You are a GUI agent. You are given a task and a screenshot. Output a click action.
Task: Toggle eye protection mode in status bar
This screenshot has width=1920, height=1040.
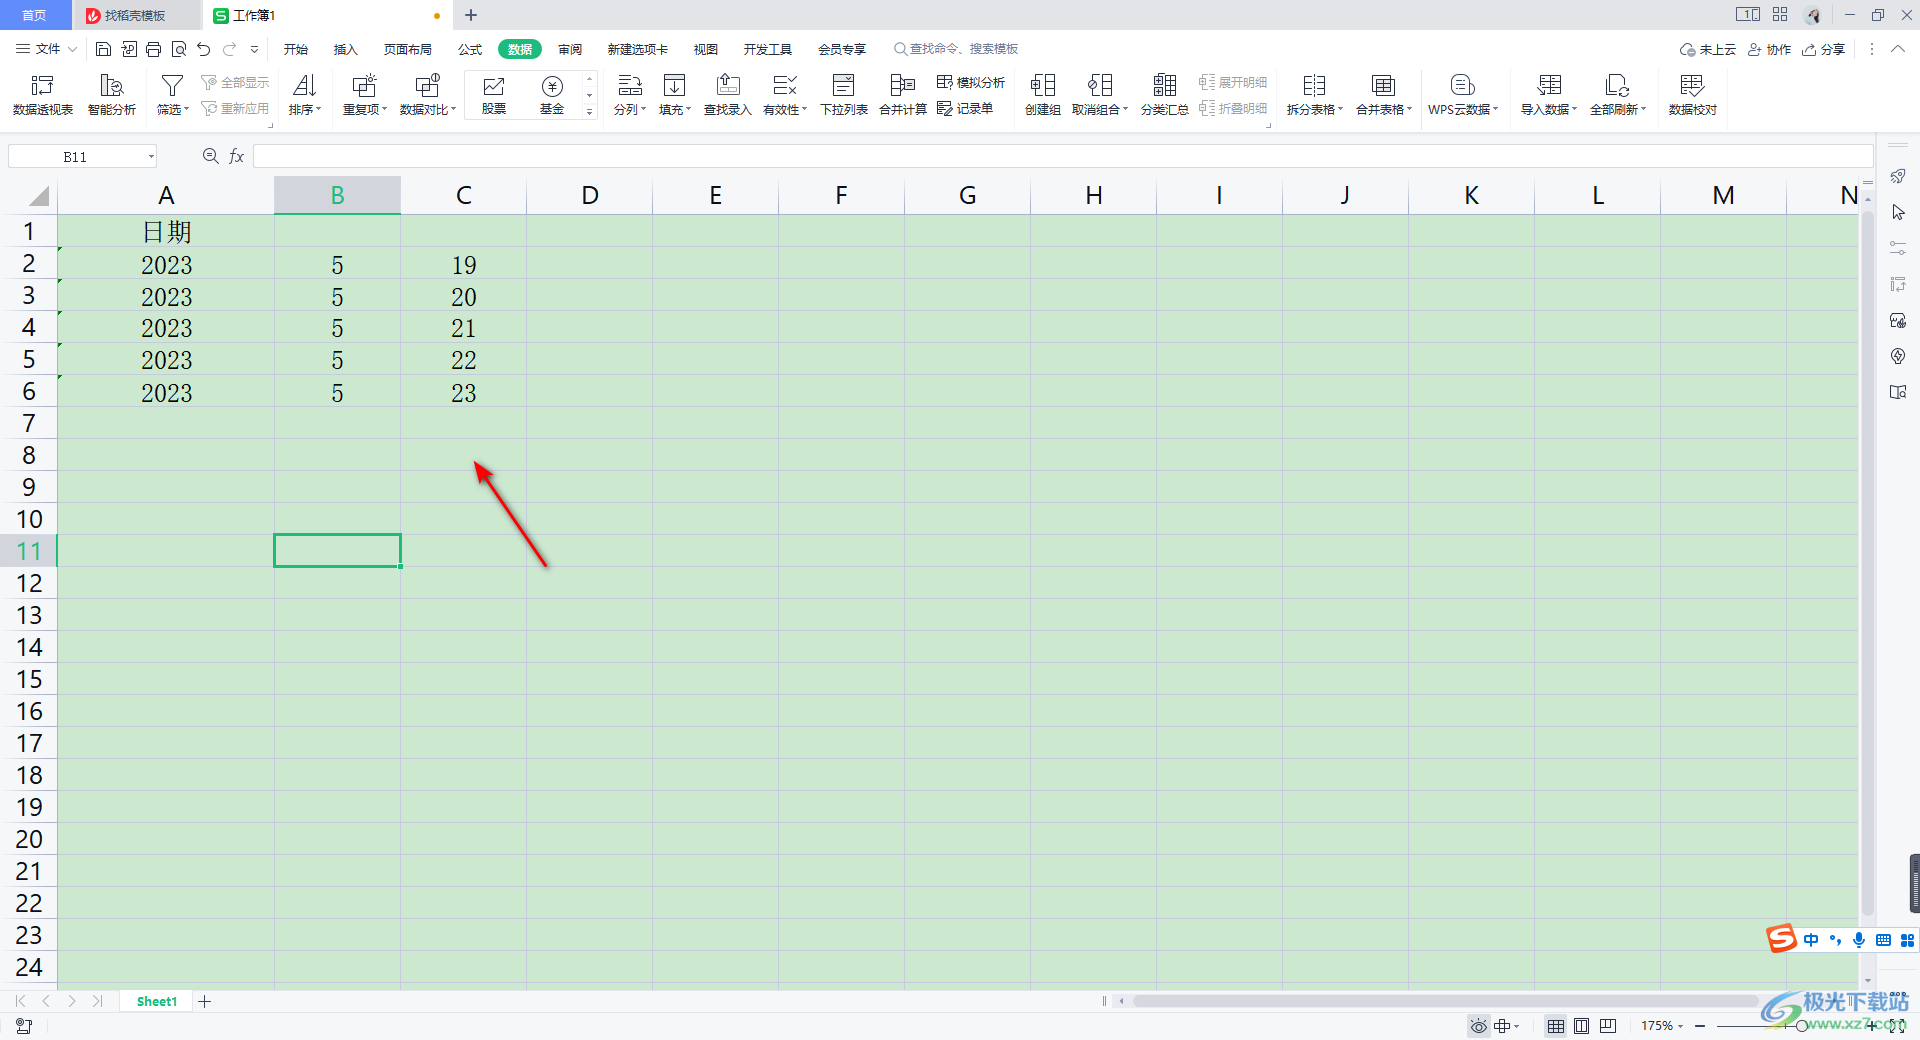[1478, 1026]
